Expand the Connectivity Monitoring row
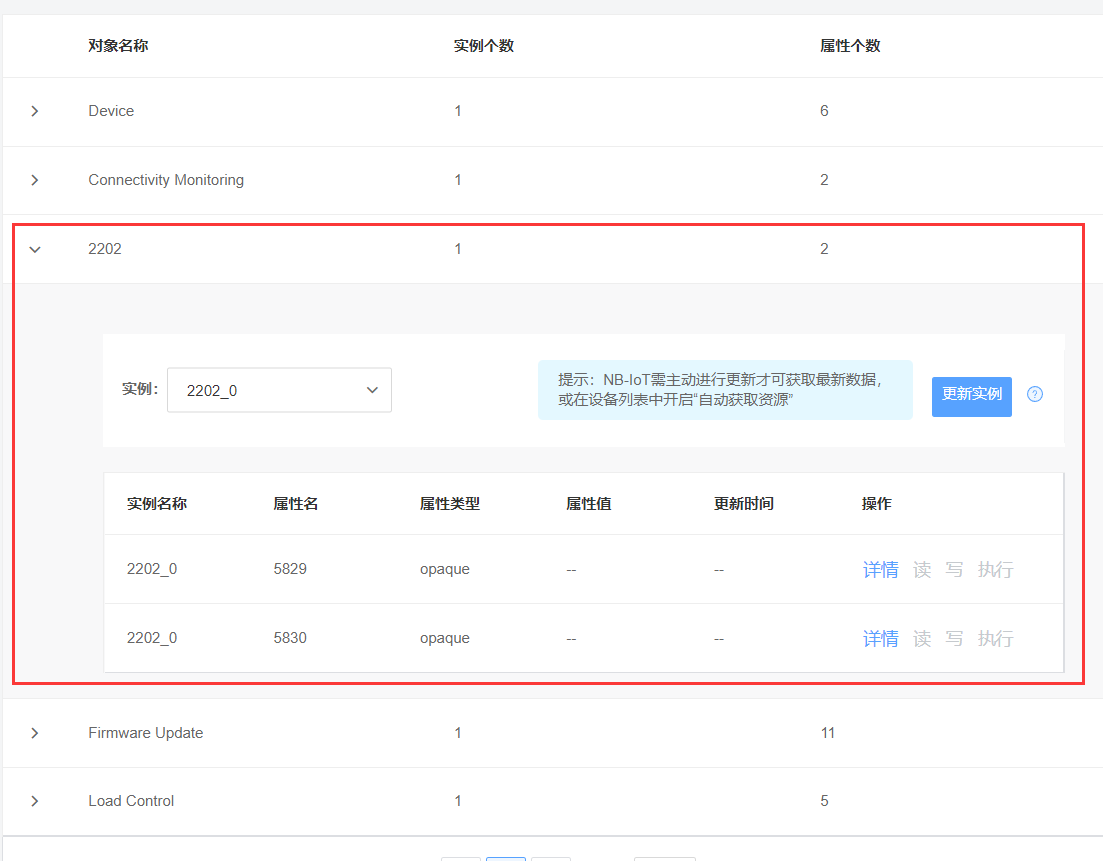 (x=35, y=180)
